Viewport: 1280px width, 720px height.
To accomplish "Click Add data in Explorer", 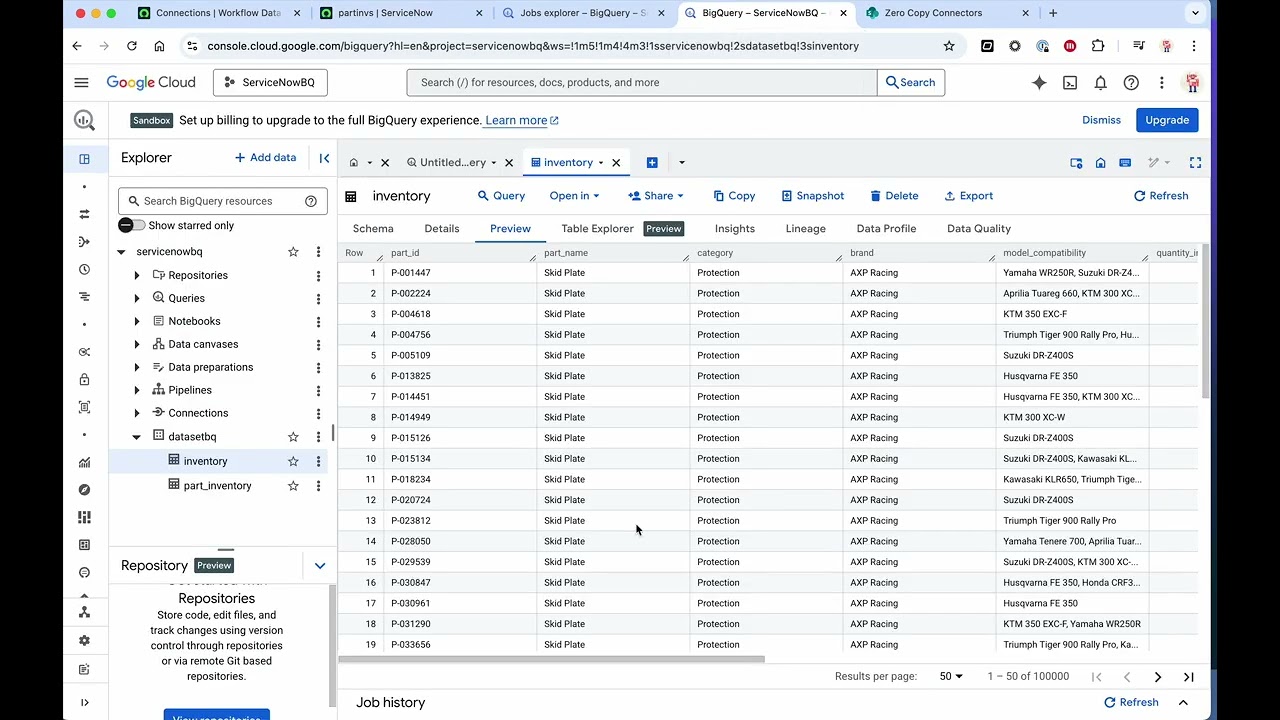I will [x=265, y=158].
